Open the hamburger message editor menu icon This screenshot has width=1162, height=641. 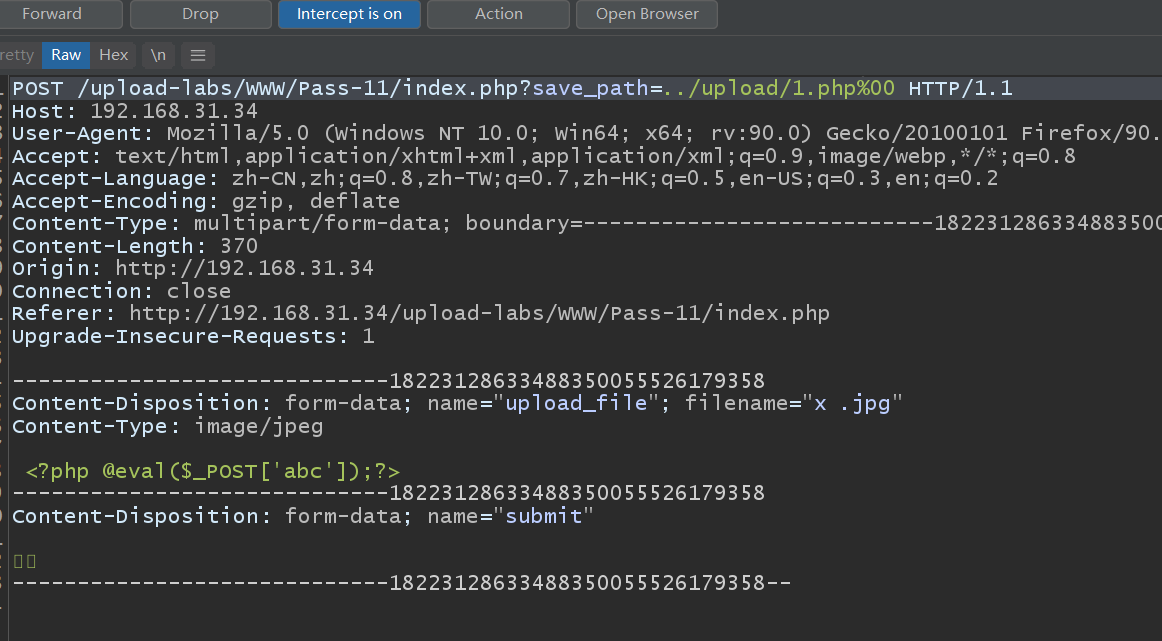point(198,55)
